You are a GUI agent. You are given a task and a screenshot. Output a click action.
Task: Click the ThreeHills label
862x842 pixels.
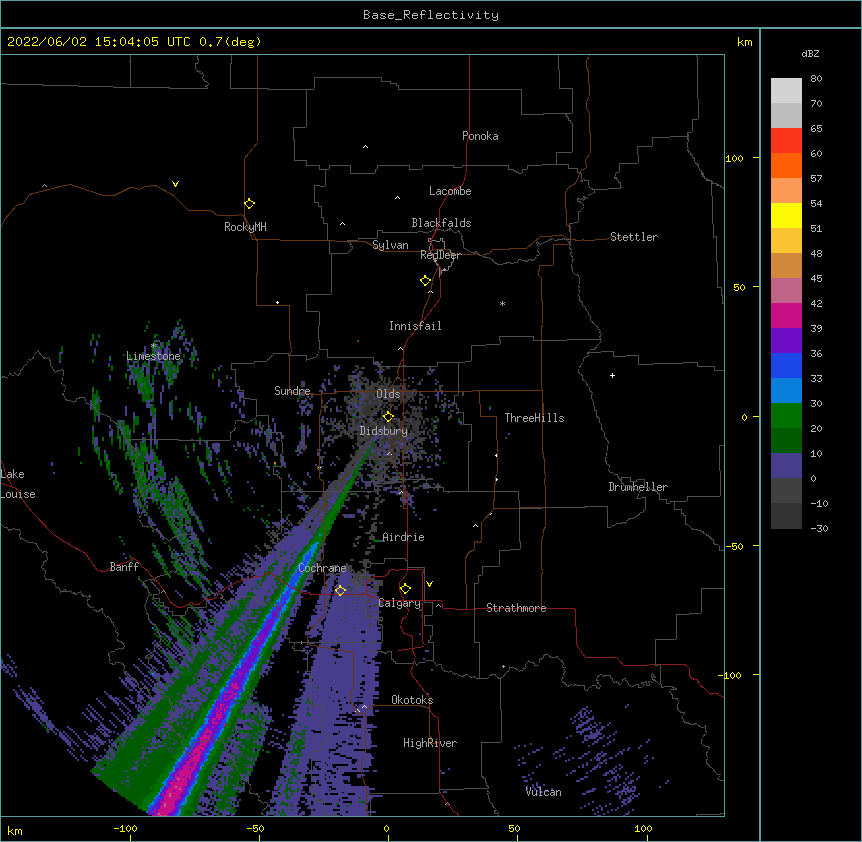(534, 418)
